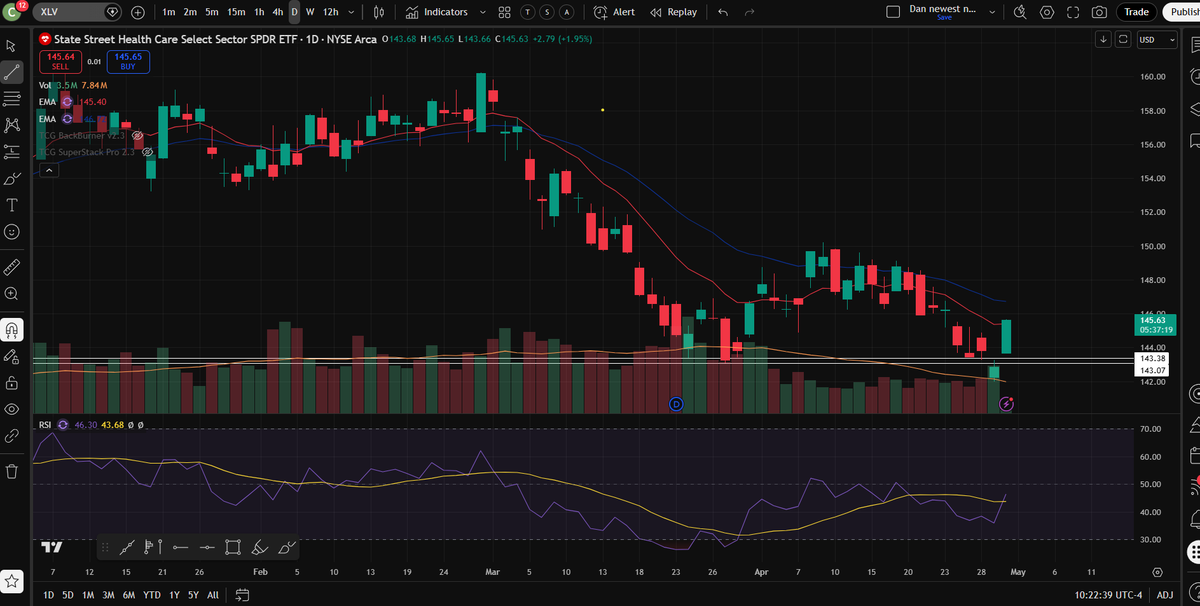This screenshot has width=1200, height=606.
Task: Open the forecasting and measurement tools
Action: click(12, 152)
